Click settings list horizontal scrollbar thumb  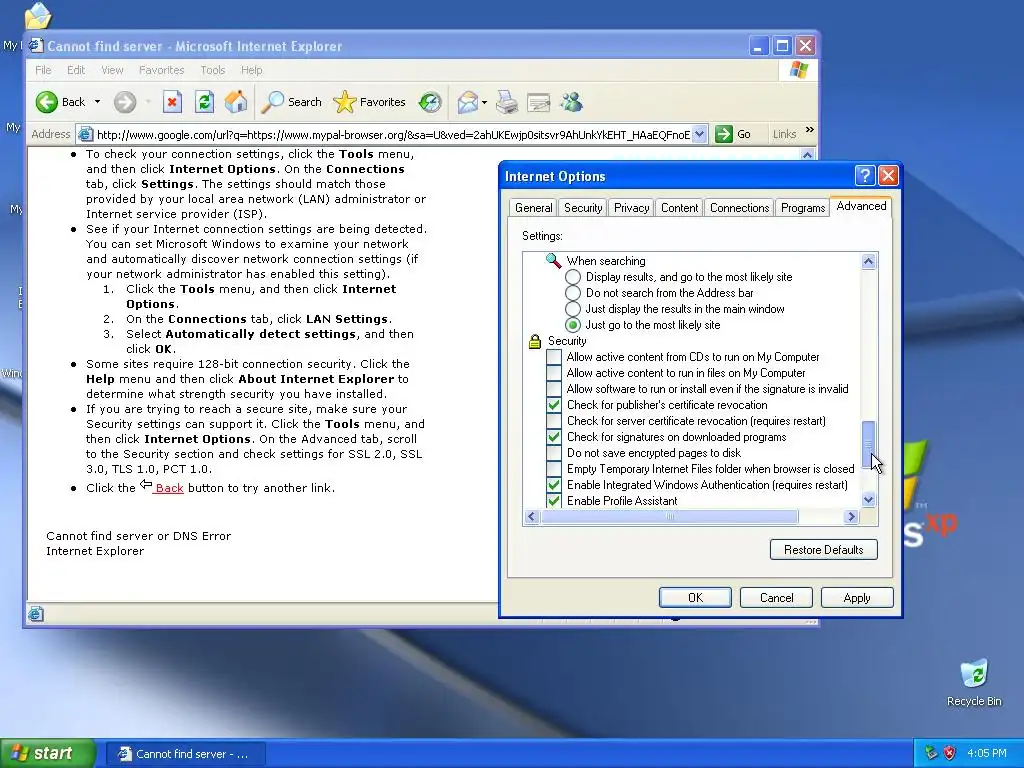click(x=669, y=517)
